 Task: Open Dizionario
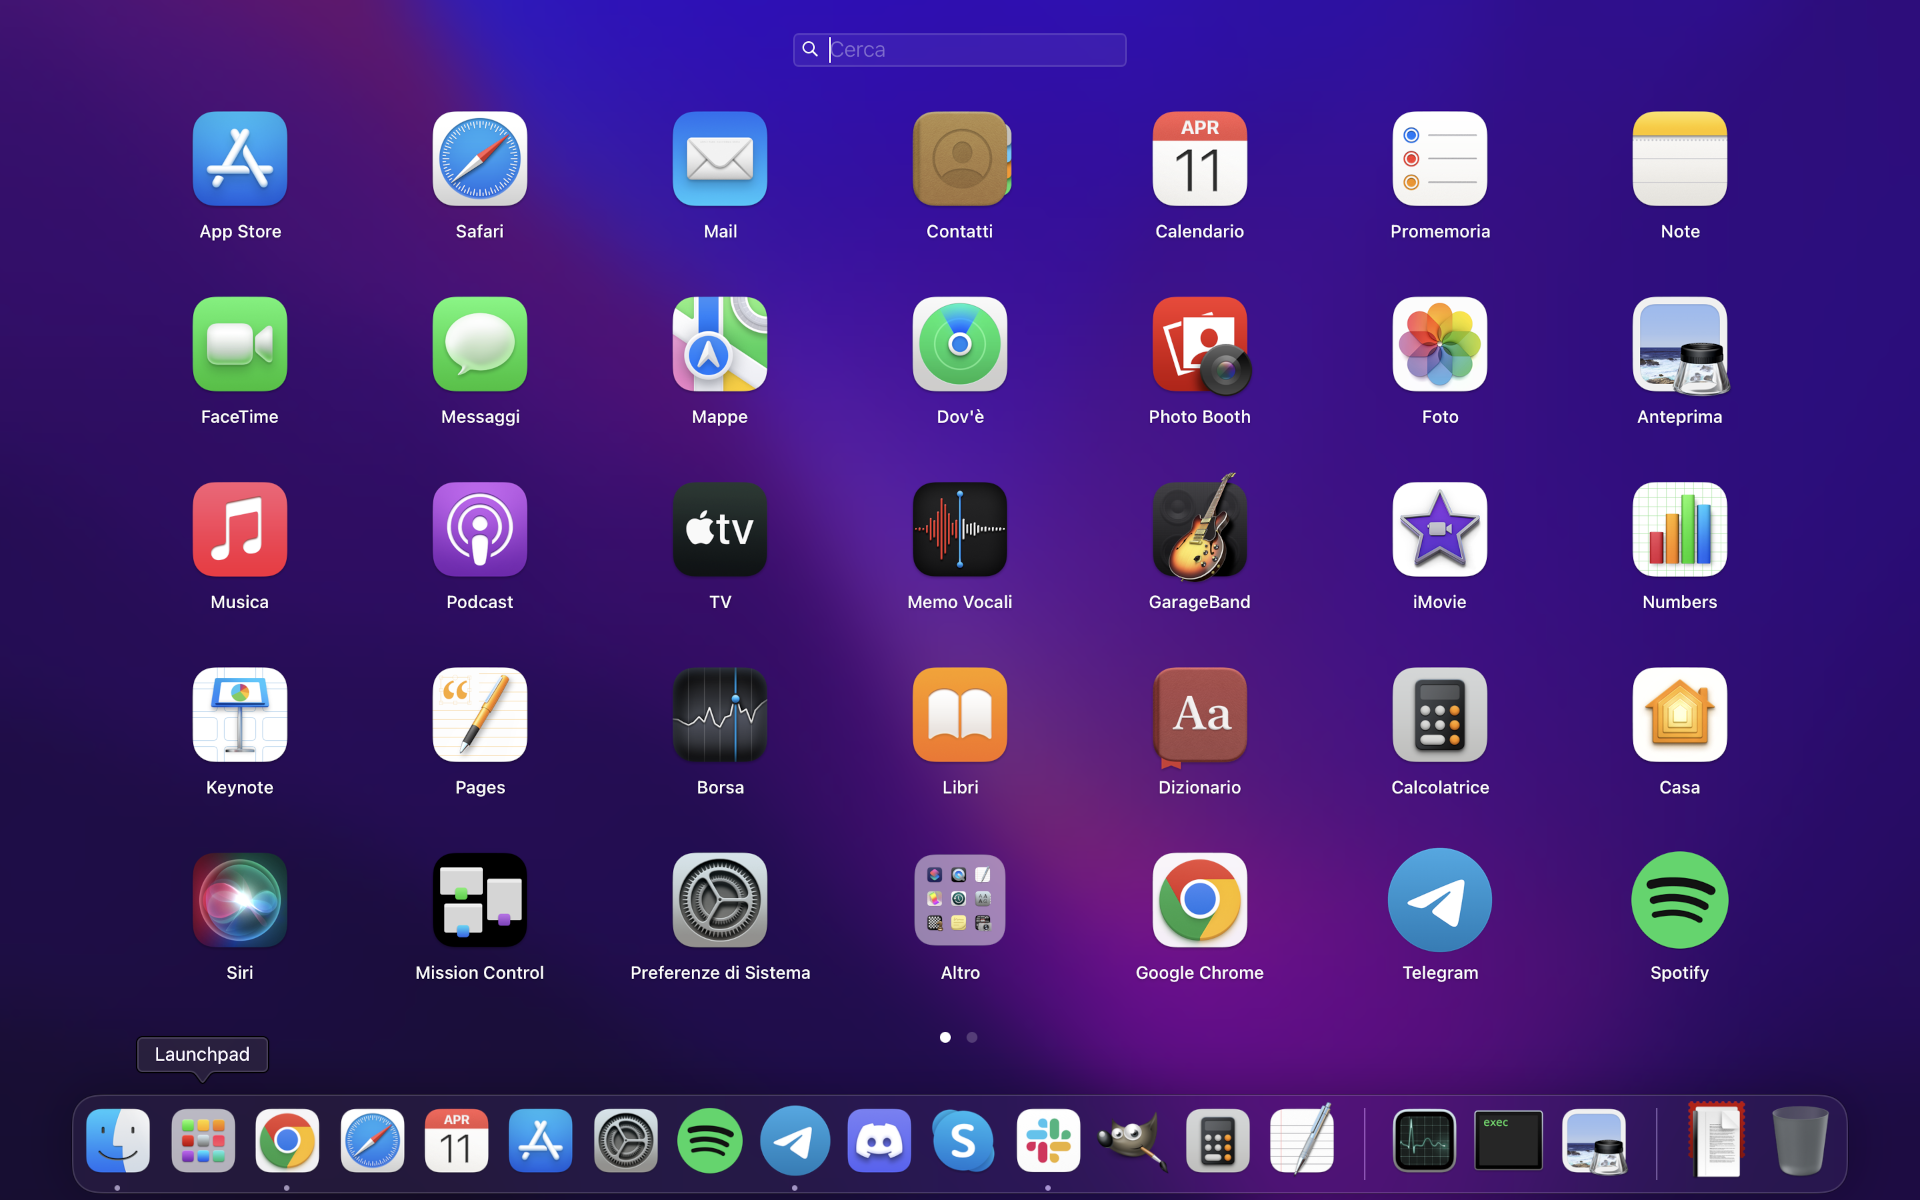[1200, 715]
